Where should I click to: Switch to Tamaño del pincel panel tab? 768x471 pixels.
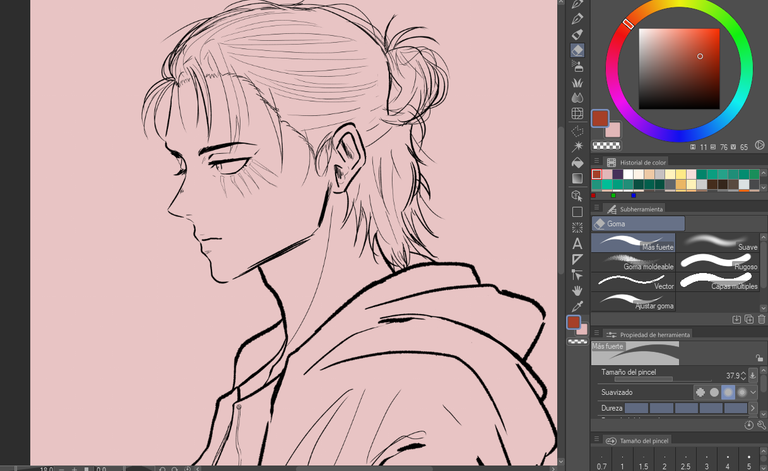click(x=638, y=440)
